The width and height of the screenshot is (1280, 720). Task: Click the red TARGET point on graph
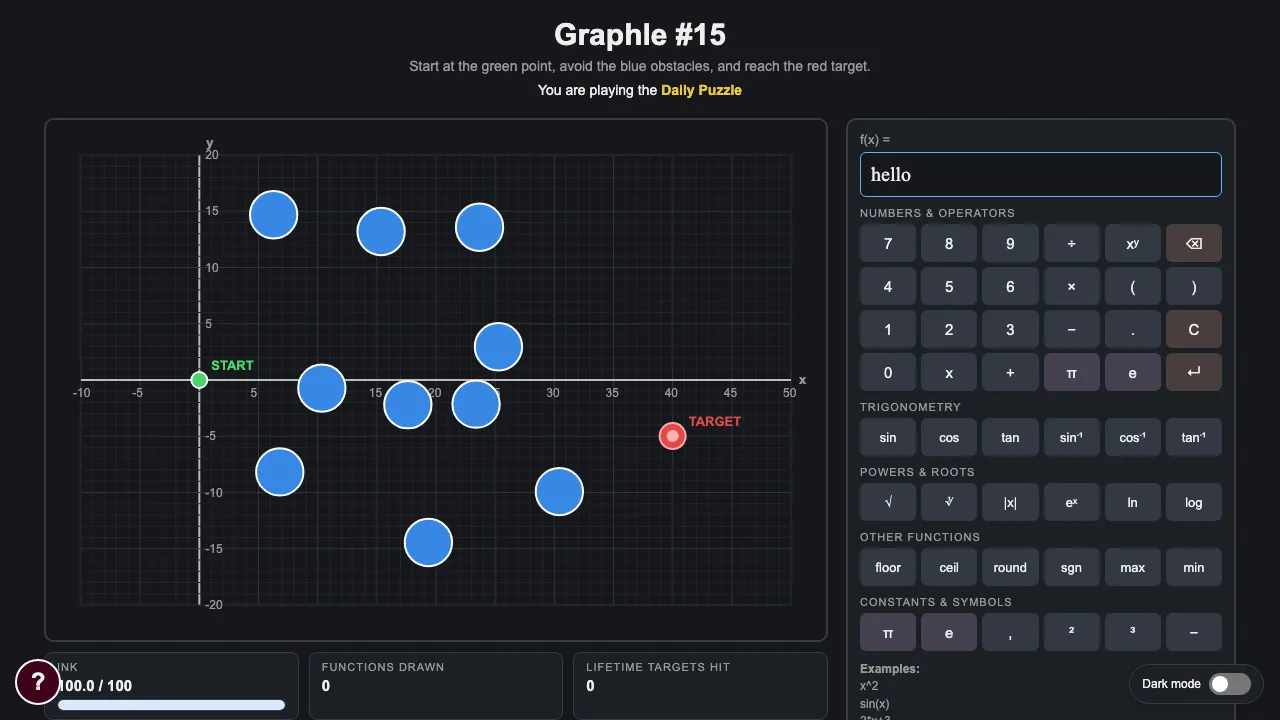673,436
